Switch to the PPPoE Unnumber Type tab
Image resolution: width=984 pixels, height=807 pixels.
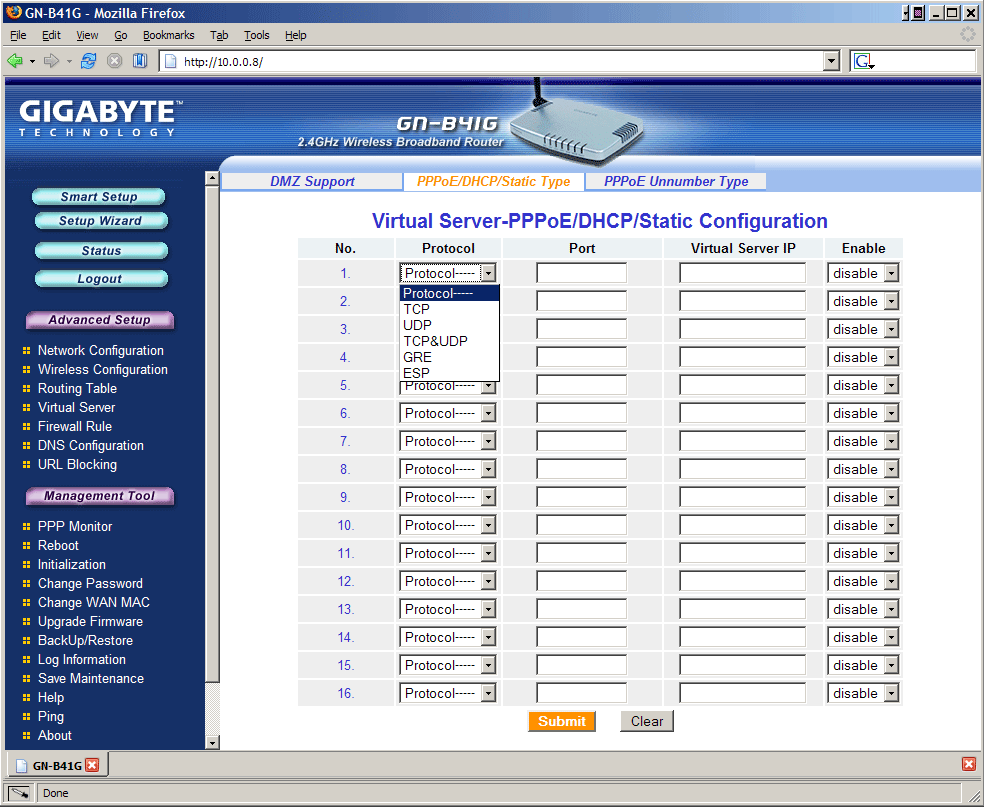pos(676,181)
